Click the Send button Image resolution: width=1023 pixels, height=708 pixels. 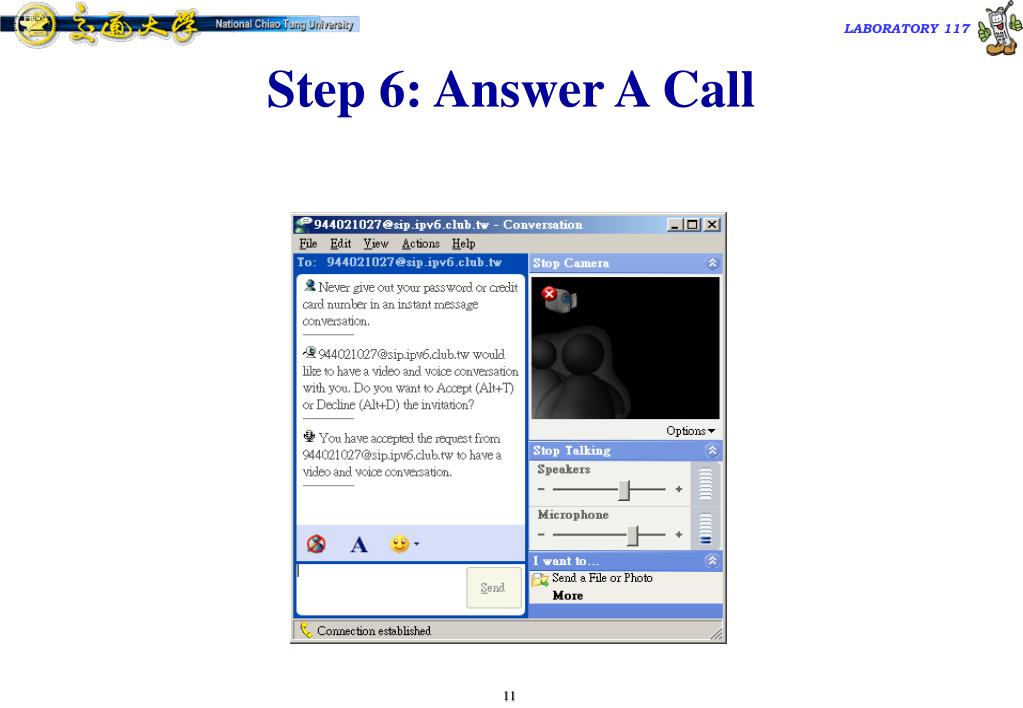pos(494,588)
